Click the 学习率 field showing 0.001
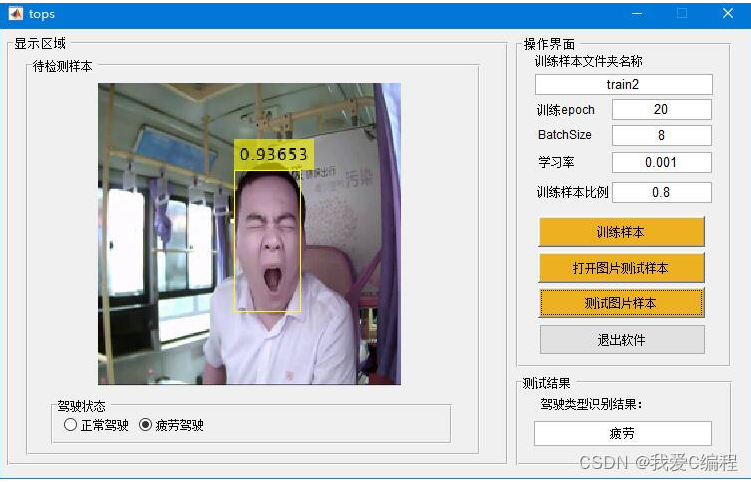 [661, 162]
